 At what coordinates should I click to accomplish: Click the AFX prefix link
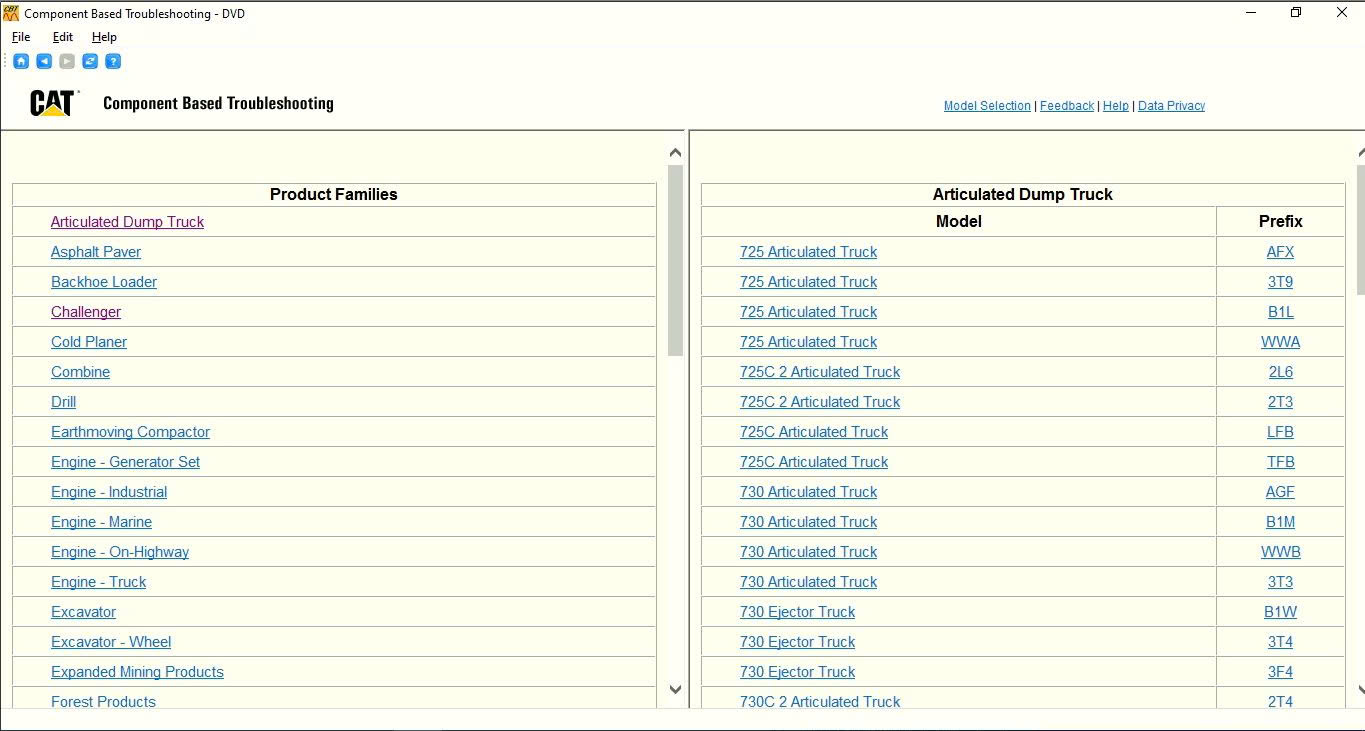[1280, 252]
